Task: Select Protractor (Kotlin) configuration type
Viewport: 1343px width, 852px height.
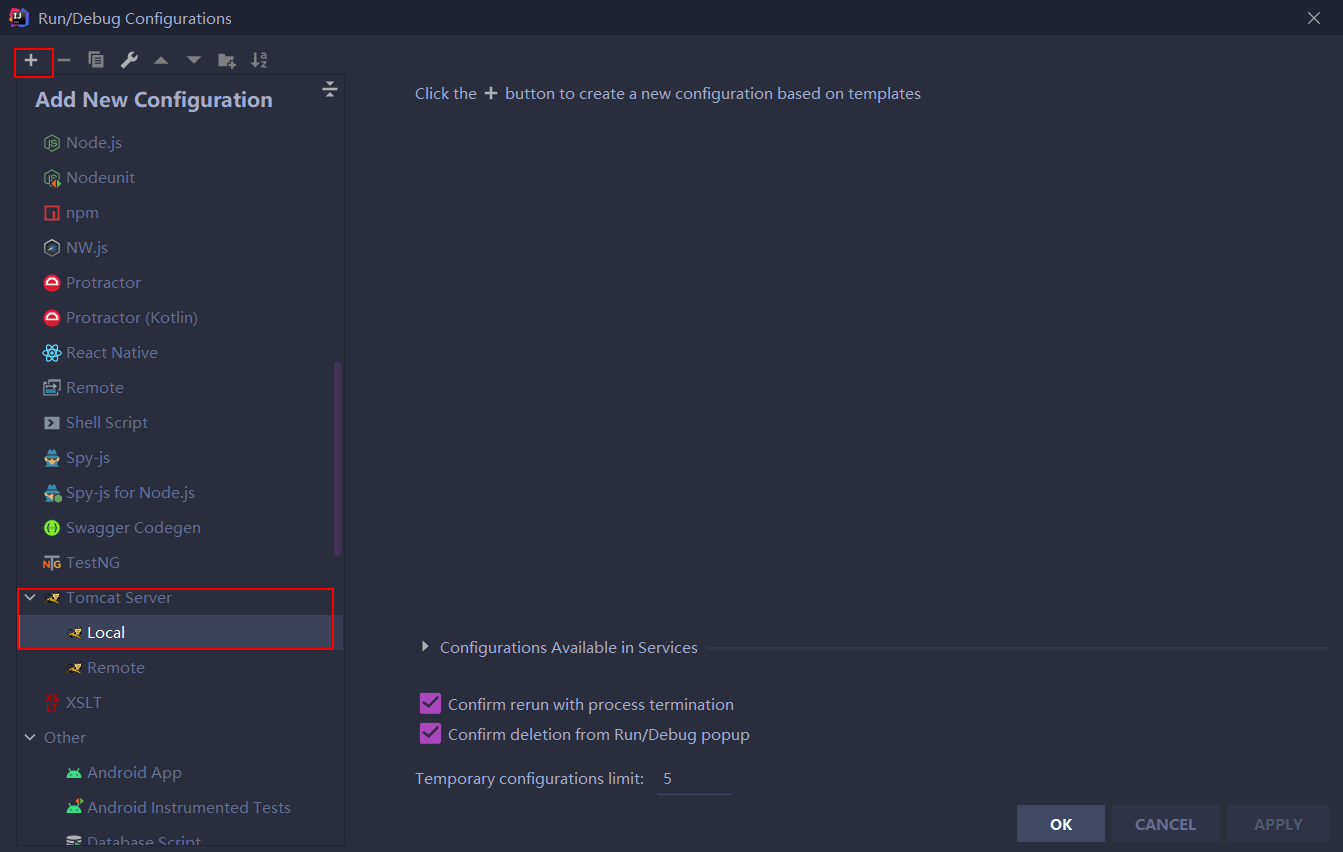Action: pos(180,318)
